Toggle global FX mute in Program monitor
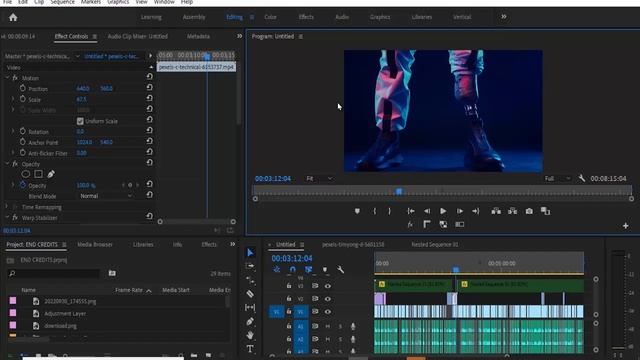This screenshot has width=640, height=360. (410, 224)
